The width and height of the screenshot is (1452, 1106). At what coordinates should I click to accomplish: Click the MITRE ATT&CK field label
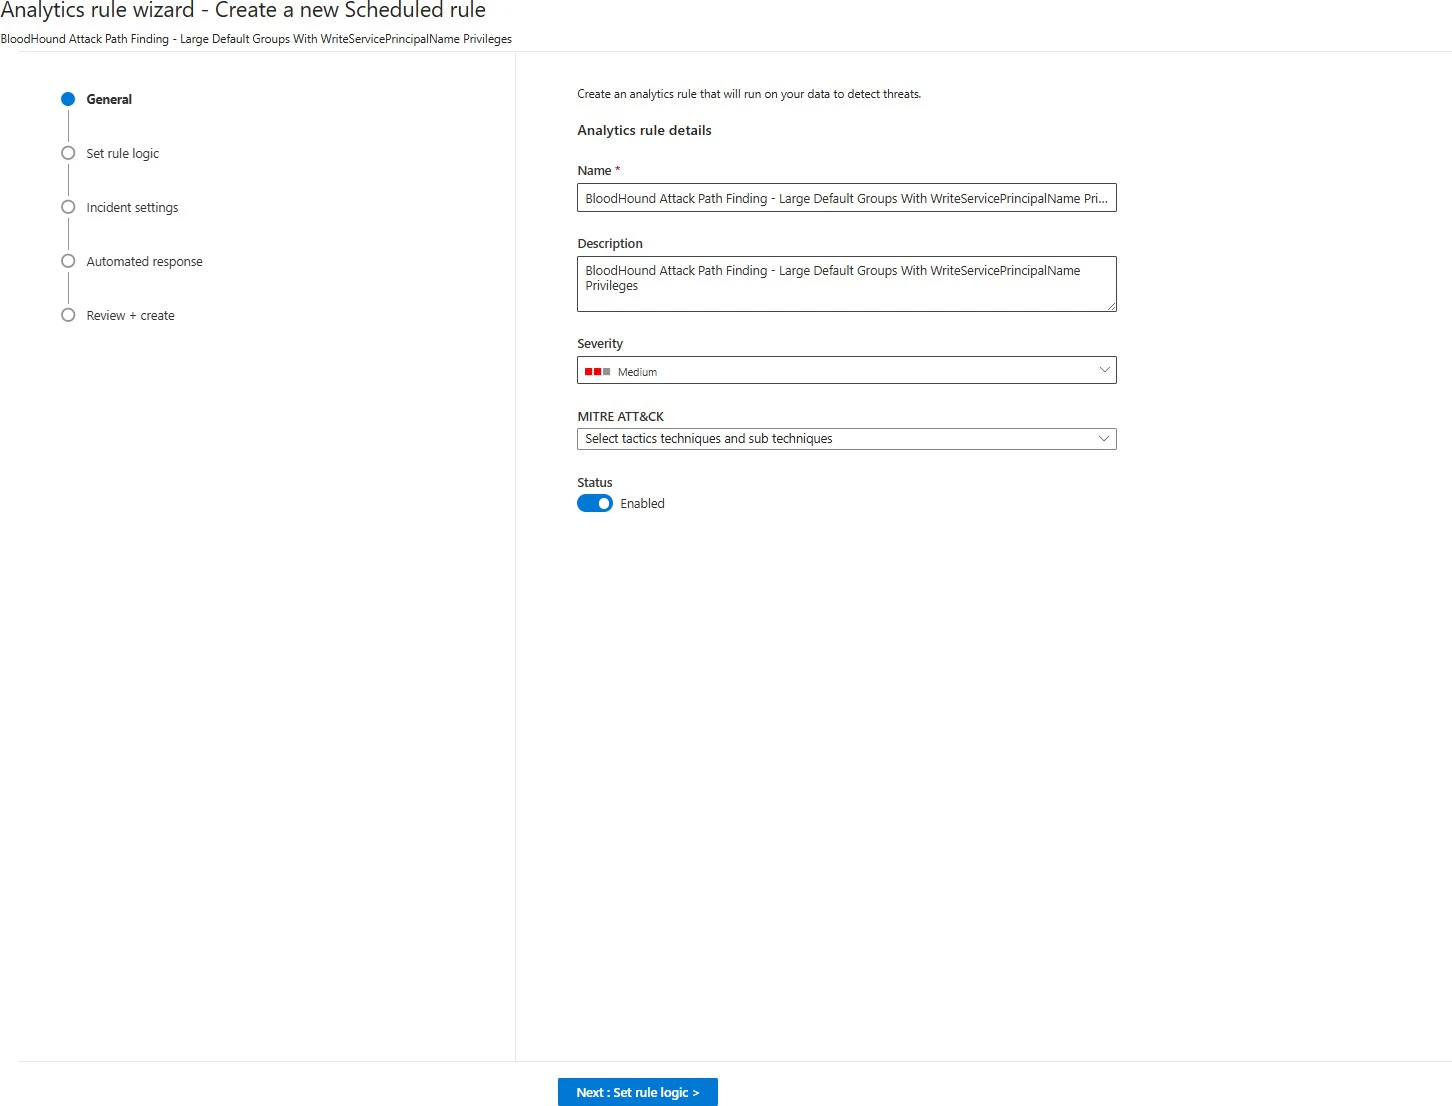pyautogui.click(x=620, y=417)
